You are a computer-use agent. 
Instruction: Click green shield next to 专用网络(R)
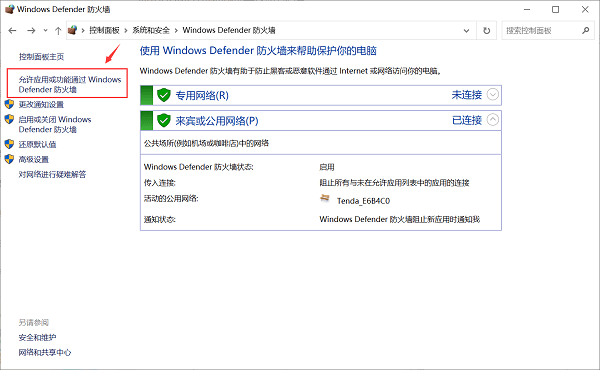tap(164, 95)
